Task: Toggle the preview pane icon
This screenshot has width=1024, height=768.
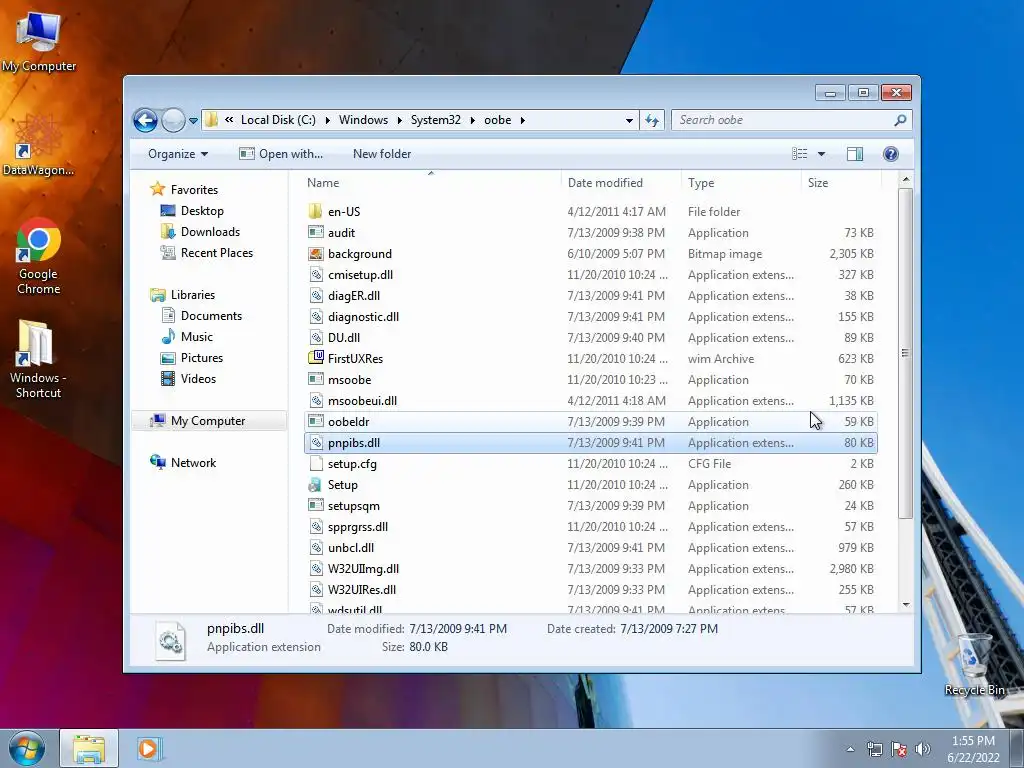Action: tap(854, 154)
